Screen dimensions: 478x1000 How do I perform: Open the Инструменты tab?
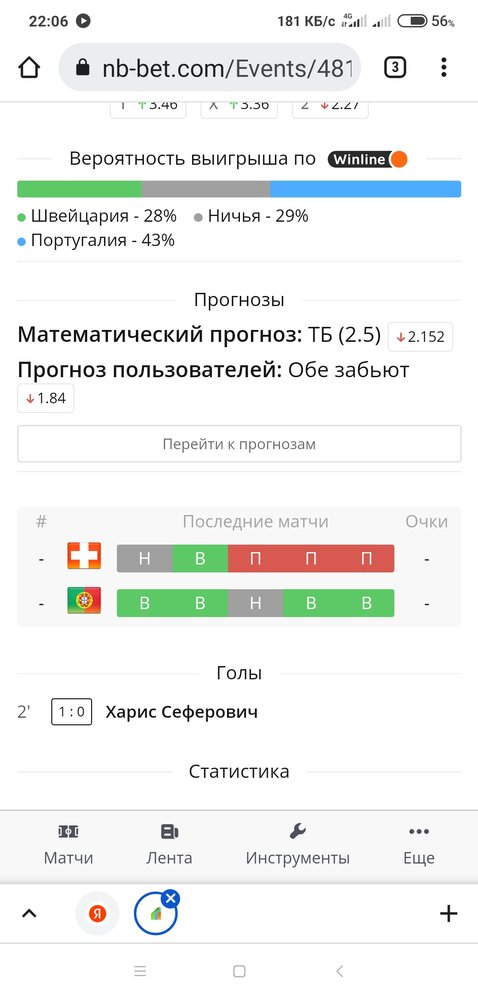coord(298,844)
